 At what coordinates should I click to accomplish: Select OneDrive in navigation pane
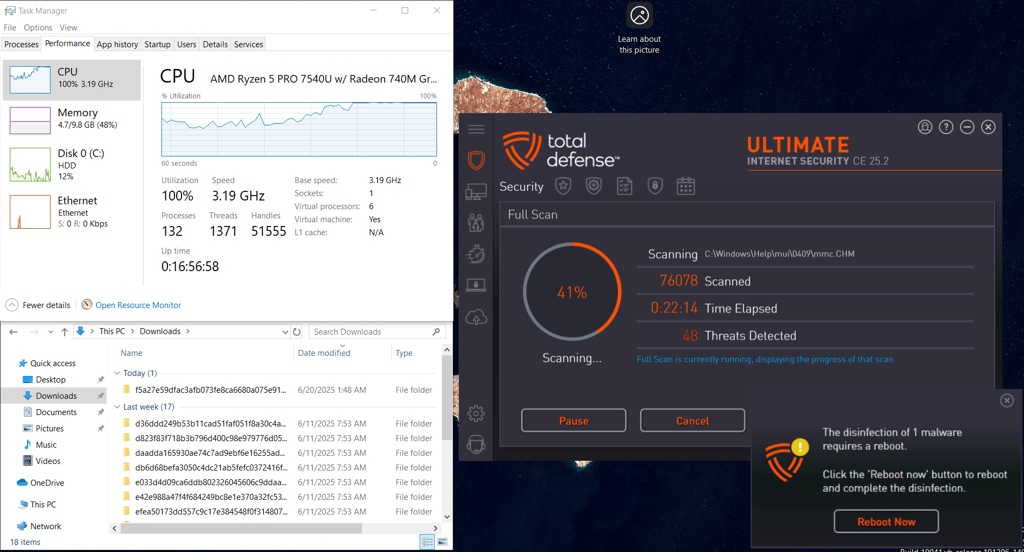pos(47,483)
